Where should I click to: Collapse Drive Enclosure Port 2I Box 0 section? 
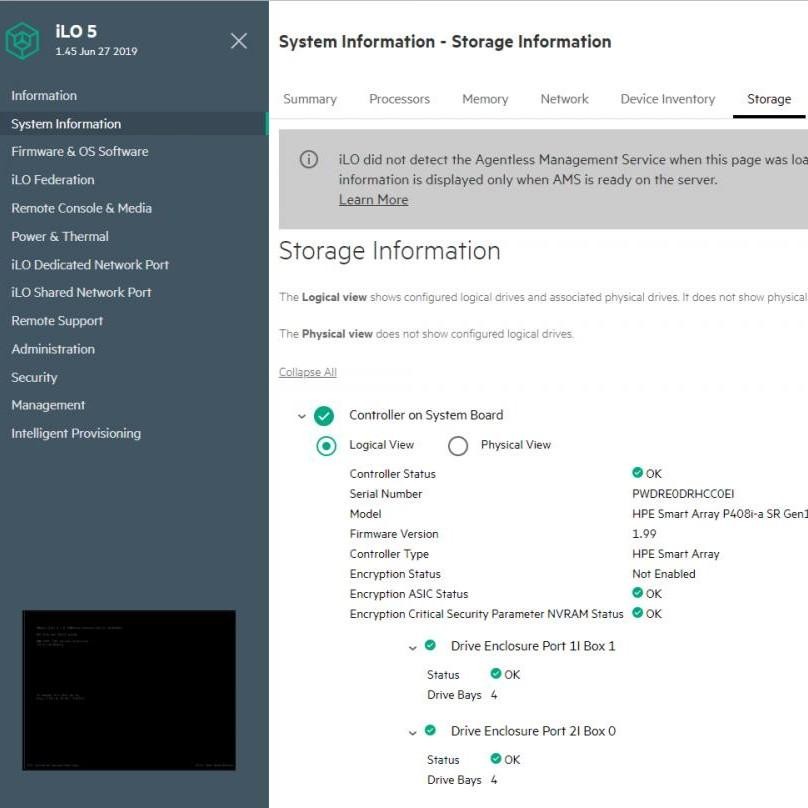[413, 732]
